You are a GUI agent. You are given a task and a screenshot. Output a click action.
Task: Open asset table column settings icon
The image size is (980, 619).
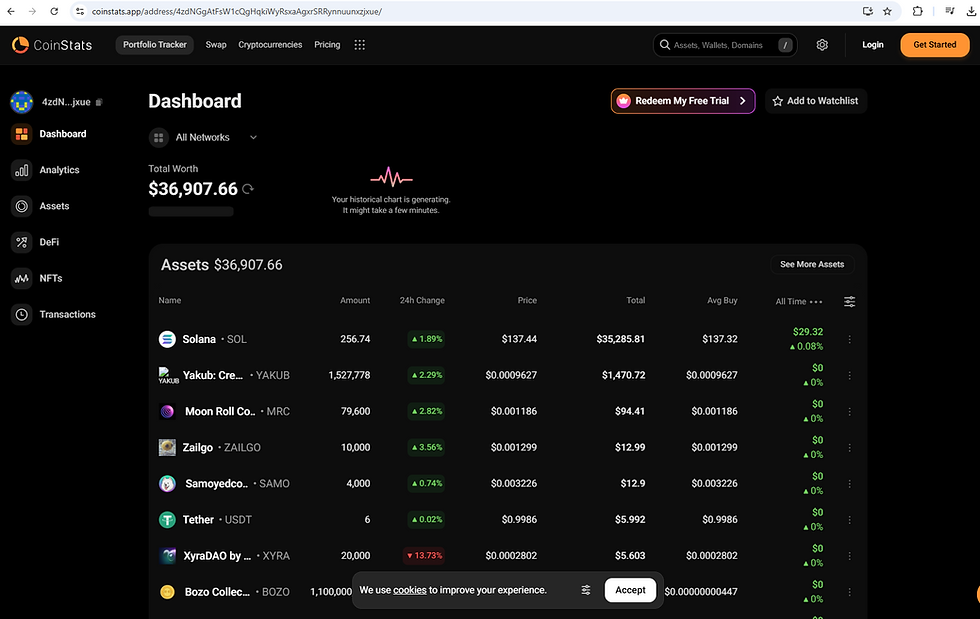click(x=849, y=302)
